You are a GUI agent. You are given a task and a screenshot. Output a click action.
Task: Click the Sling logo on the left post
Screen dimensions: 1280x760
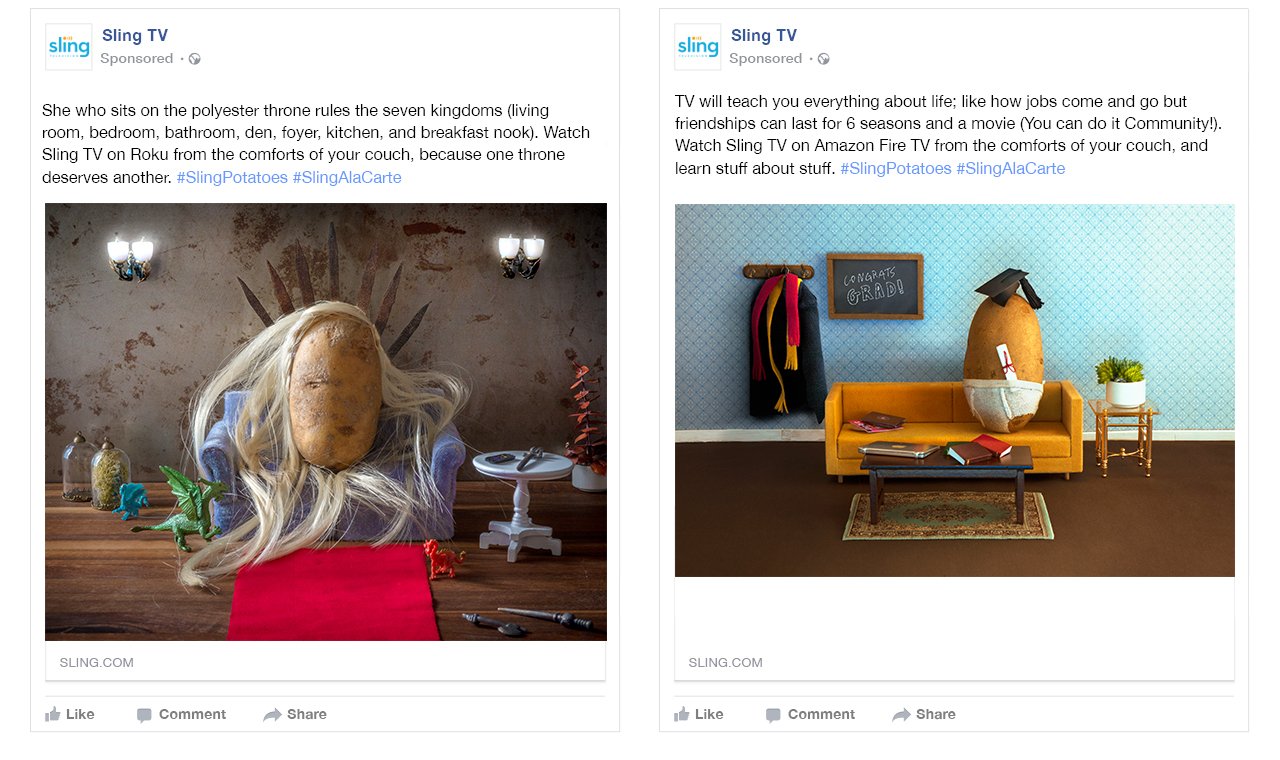coord(69,47)
